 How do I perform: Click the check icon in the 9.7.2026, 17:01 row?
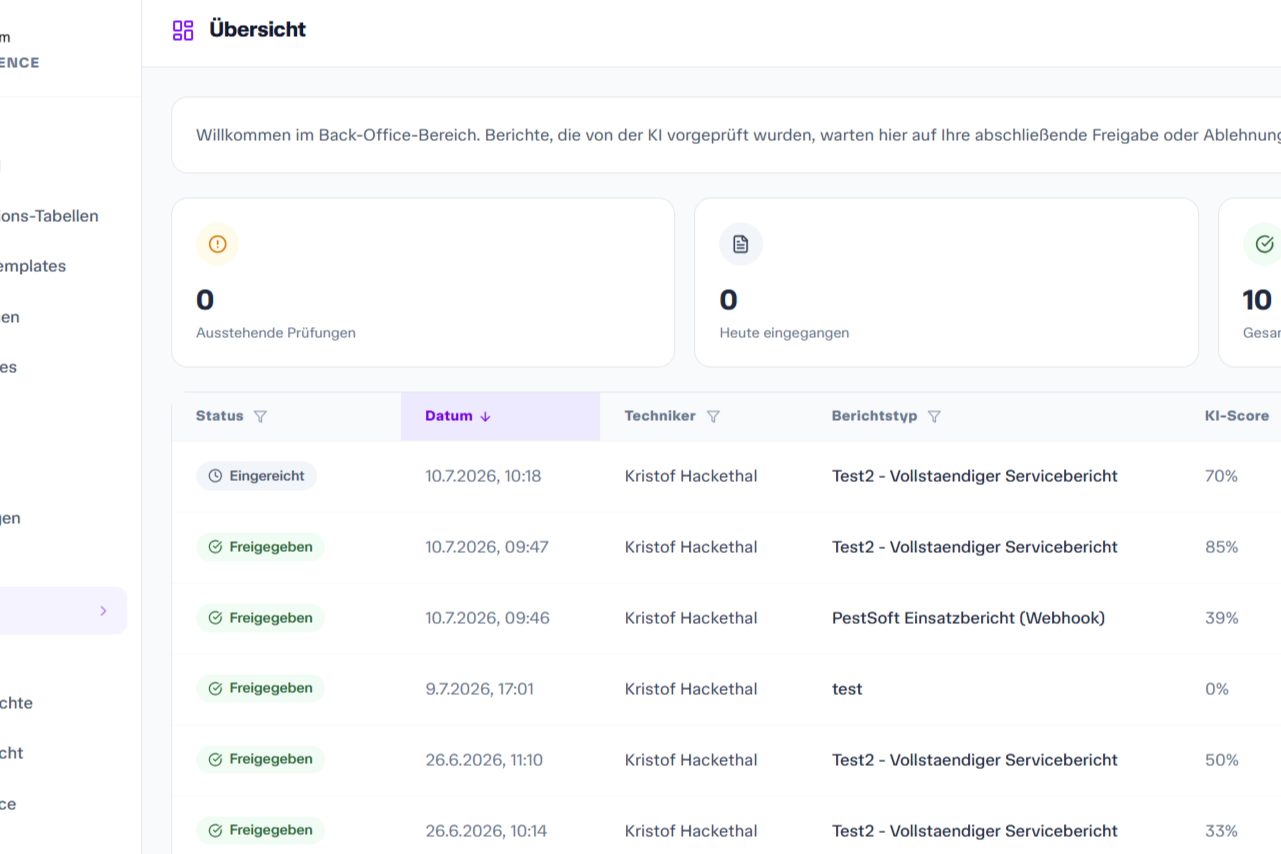coord(215,688)
